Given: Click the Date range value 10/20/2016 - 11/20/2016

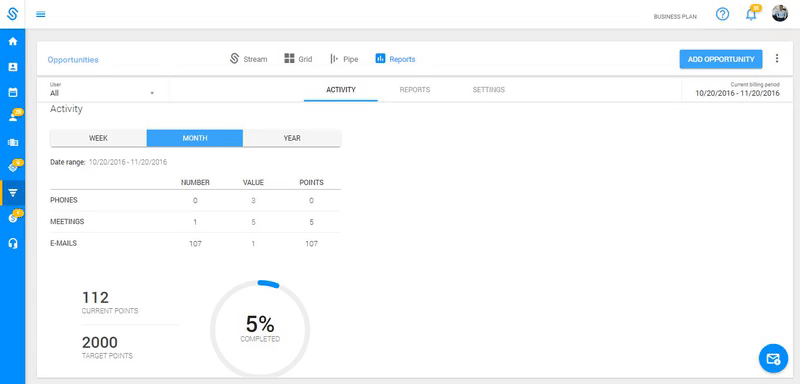Looking at the screenshot, I should pyautogui.click(x=128, y=163).
